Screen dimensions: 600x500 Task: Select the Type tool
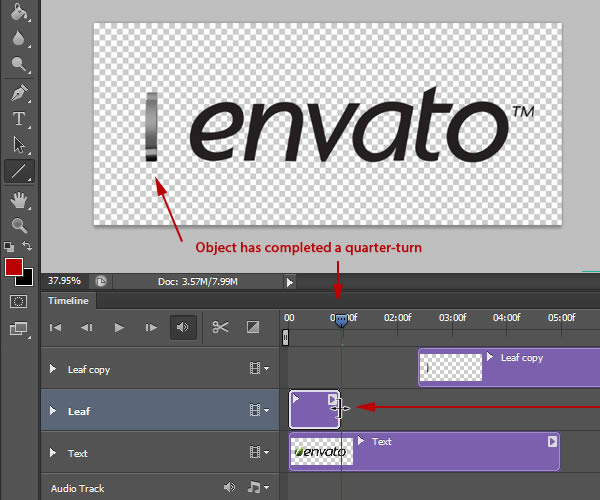point(19,119)
